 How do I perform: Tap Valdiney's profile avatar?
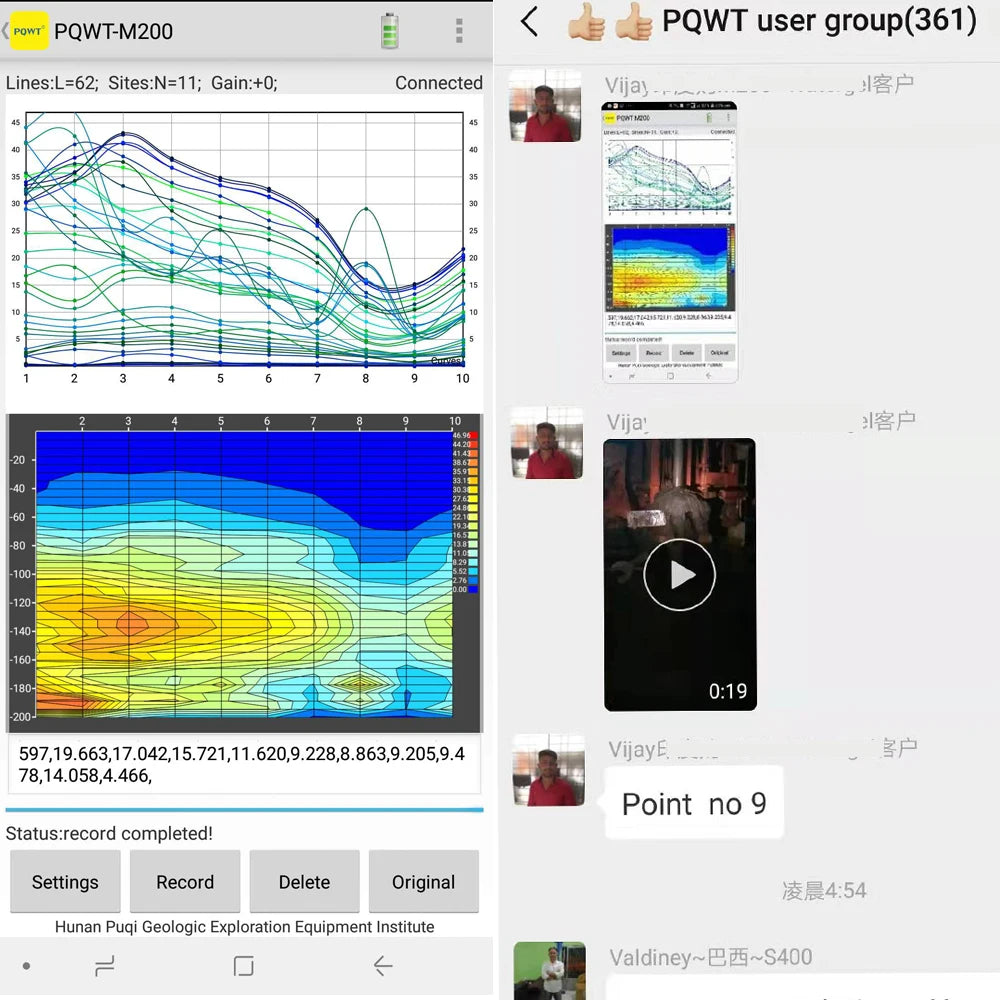click(549, 970)
